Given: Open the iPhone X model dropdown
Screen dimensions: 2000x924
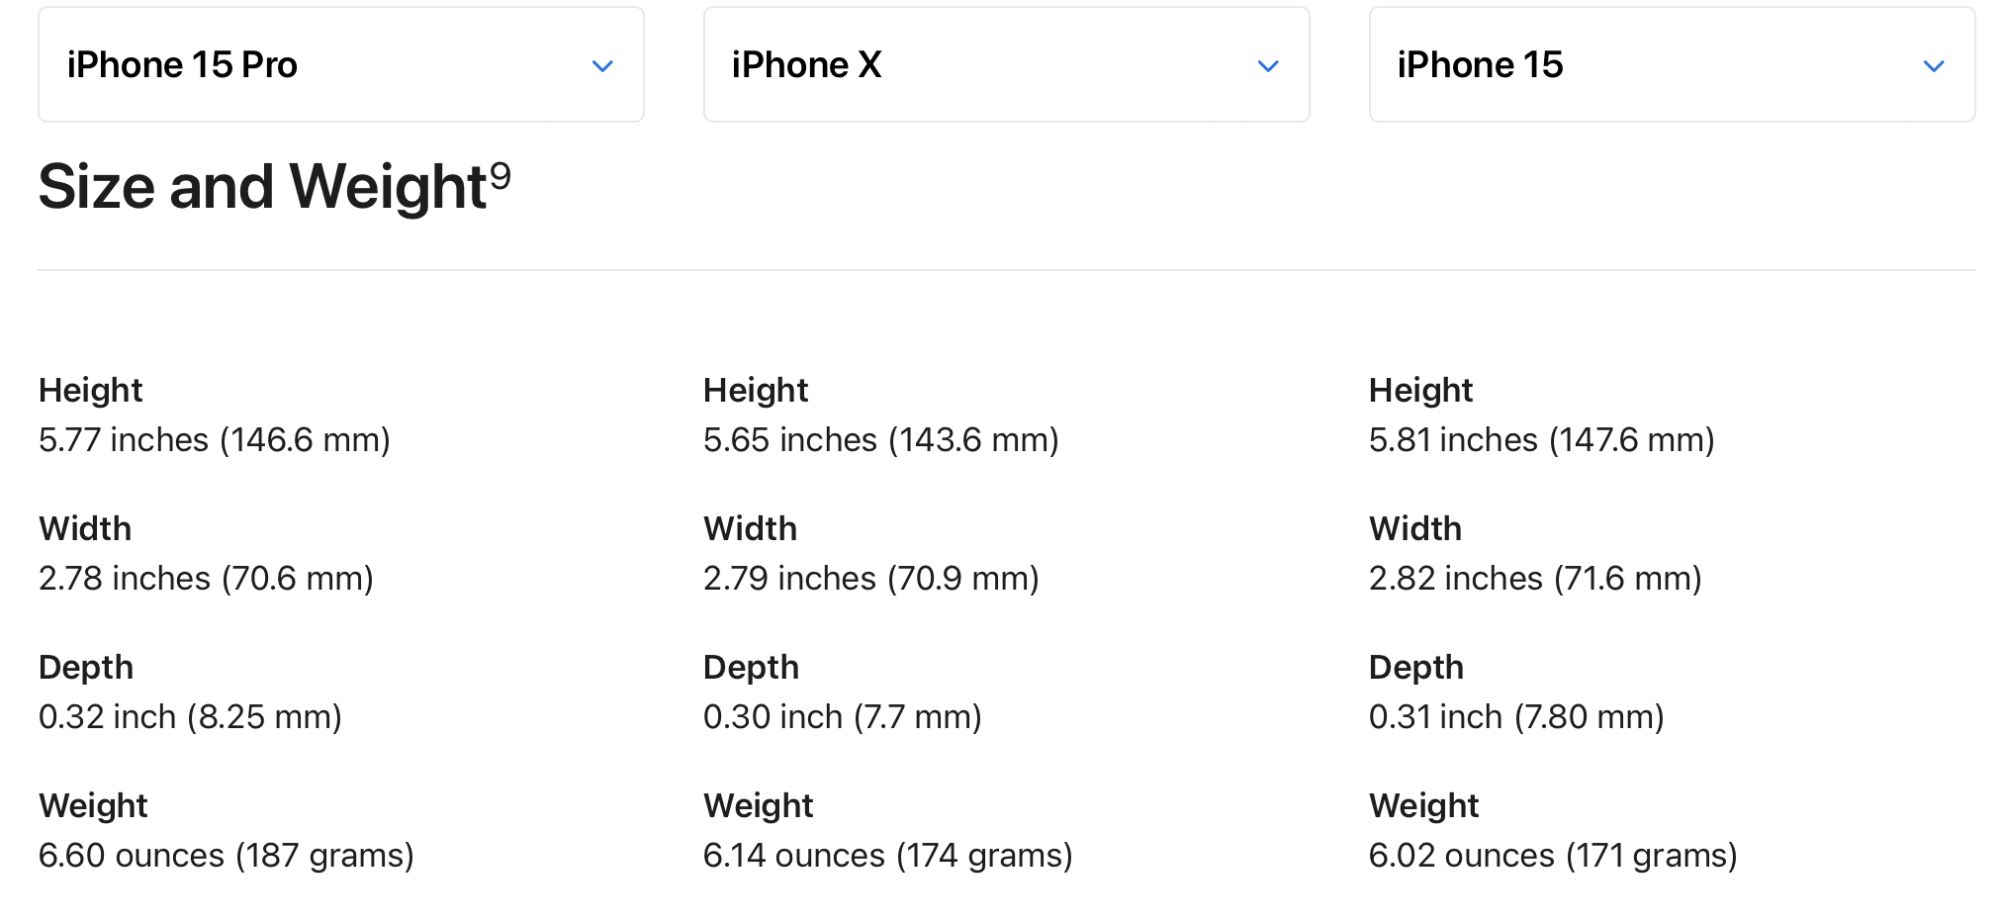Looking at the screenshot, I should (1006, 65).
